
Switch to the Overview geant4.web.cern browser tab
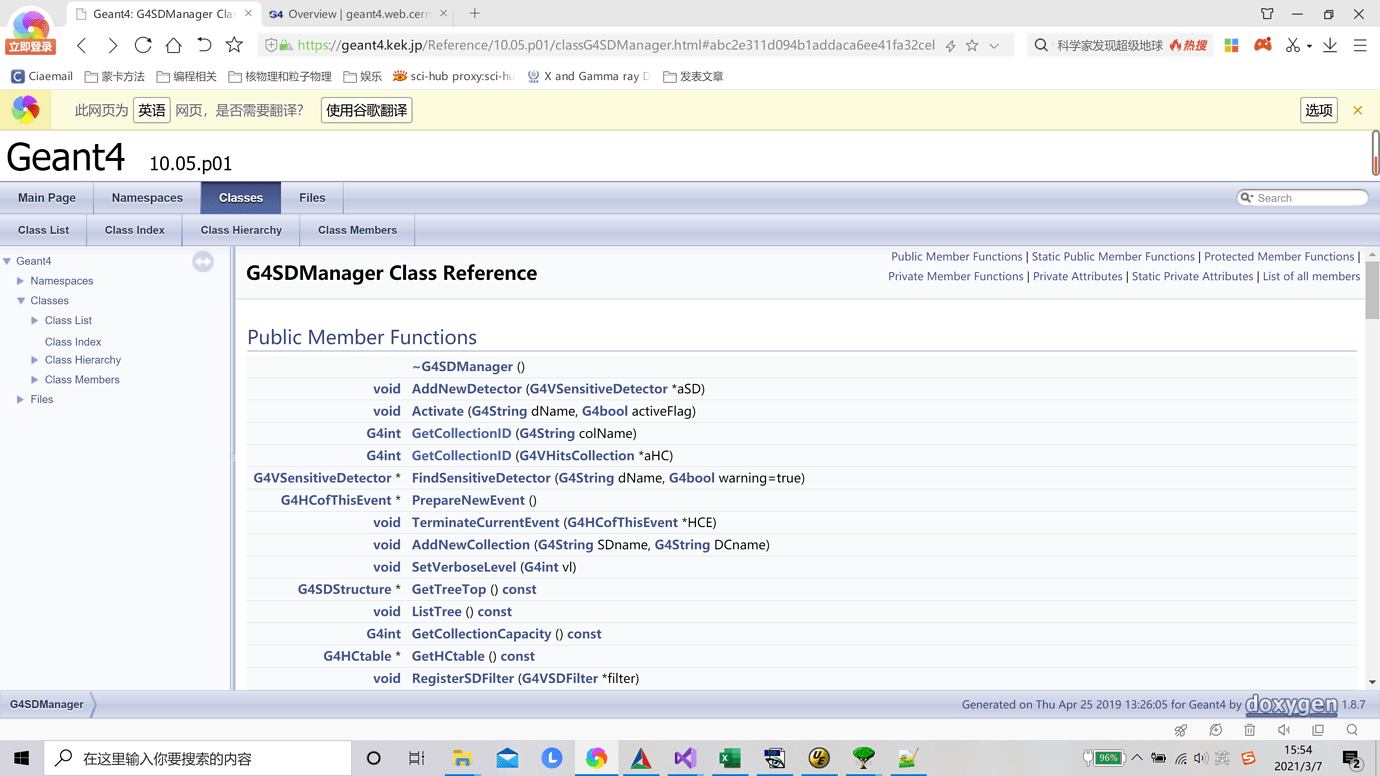click(359, 14)
